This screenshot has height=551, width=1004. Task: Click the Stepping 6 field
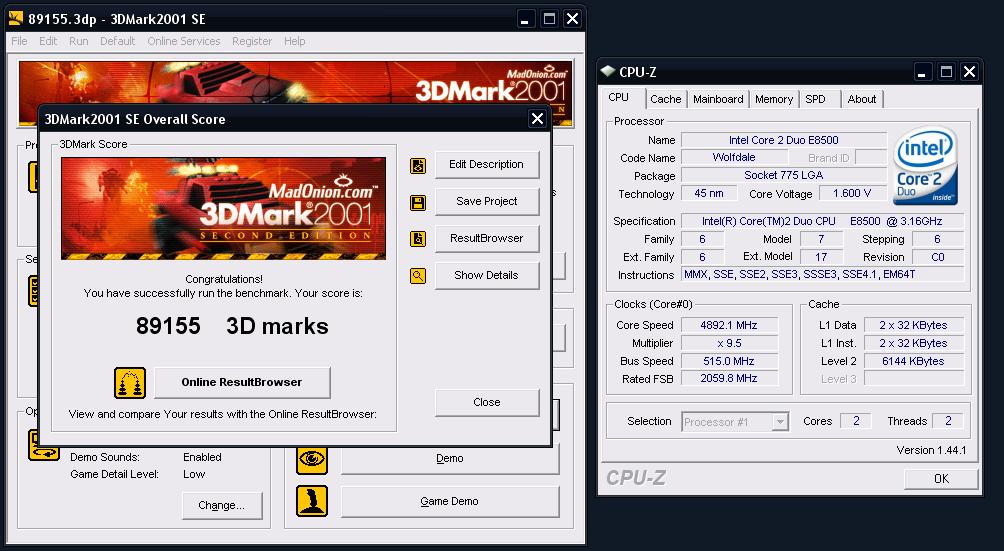pos(937,239)
